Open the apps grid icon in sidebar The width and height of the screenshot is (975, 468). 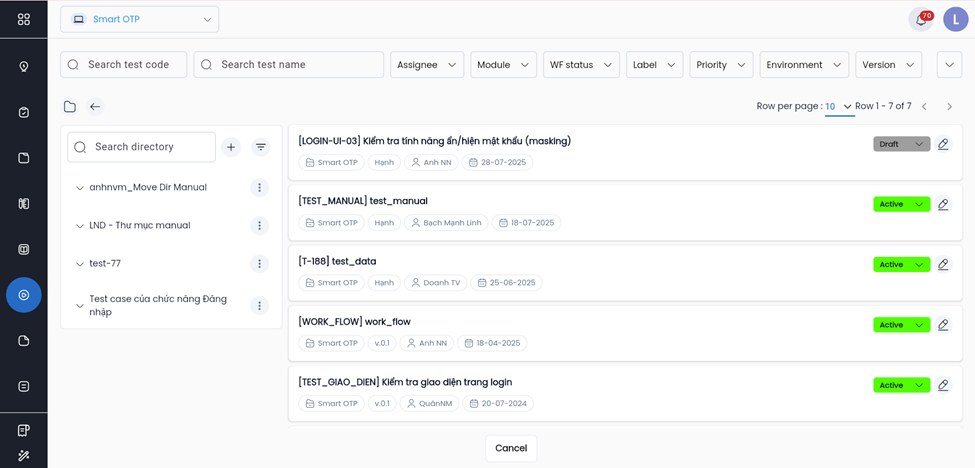pos(24,19)
